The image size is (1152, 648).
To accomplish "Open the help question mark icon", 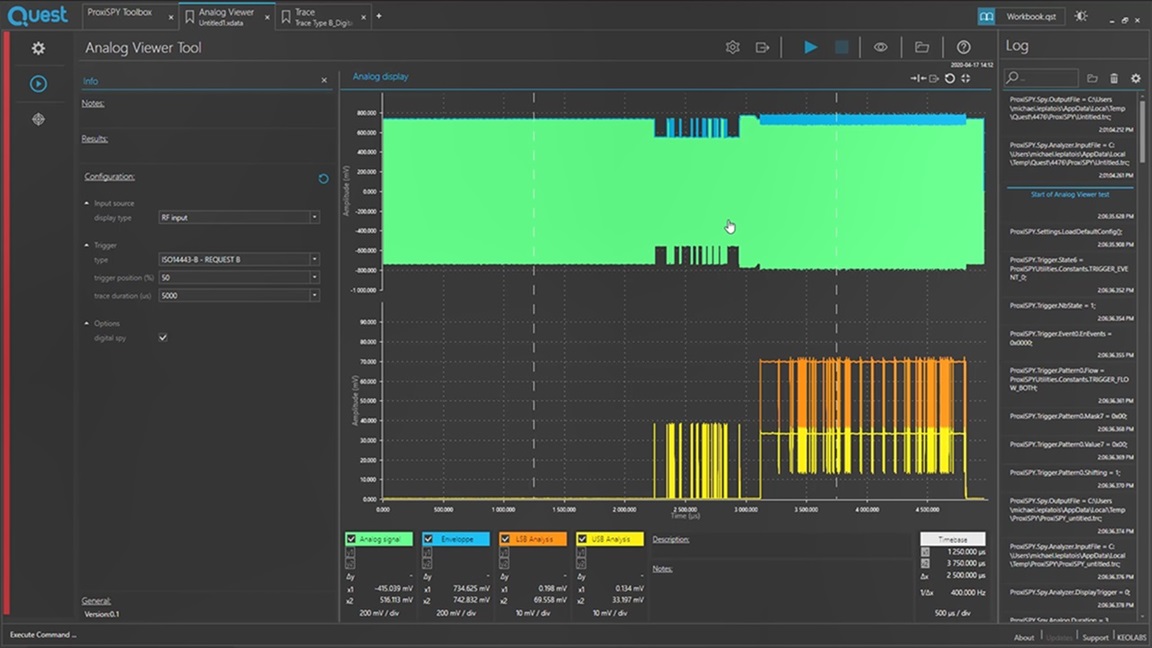I will 963,48.
